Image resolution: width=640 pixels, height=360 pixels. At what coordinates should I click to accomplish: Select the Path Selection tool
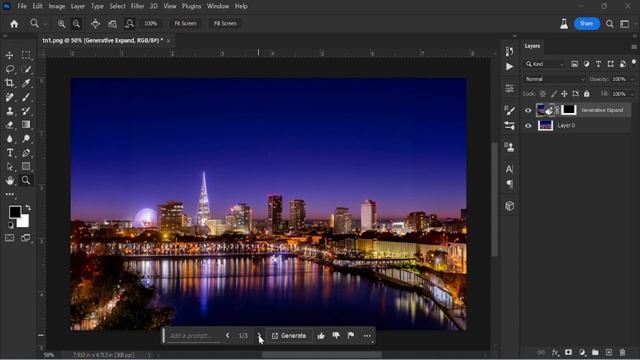(10, 167)
